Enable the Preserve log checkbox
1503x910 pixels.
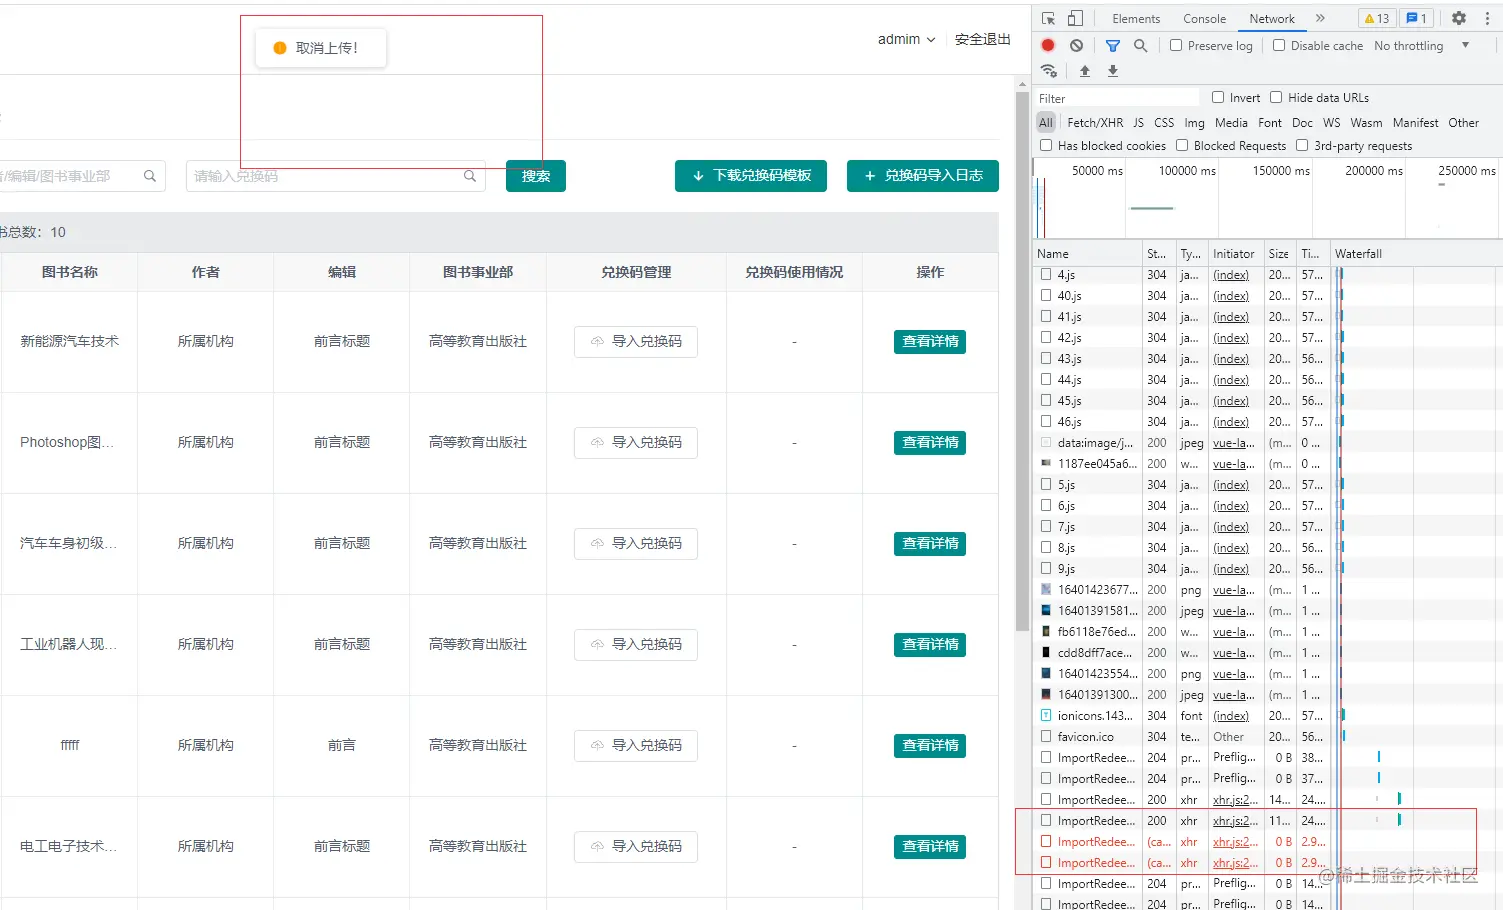1176,46
